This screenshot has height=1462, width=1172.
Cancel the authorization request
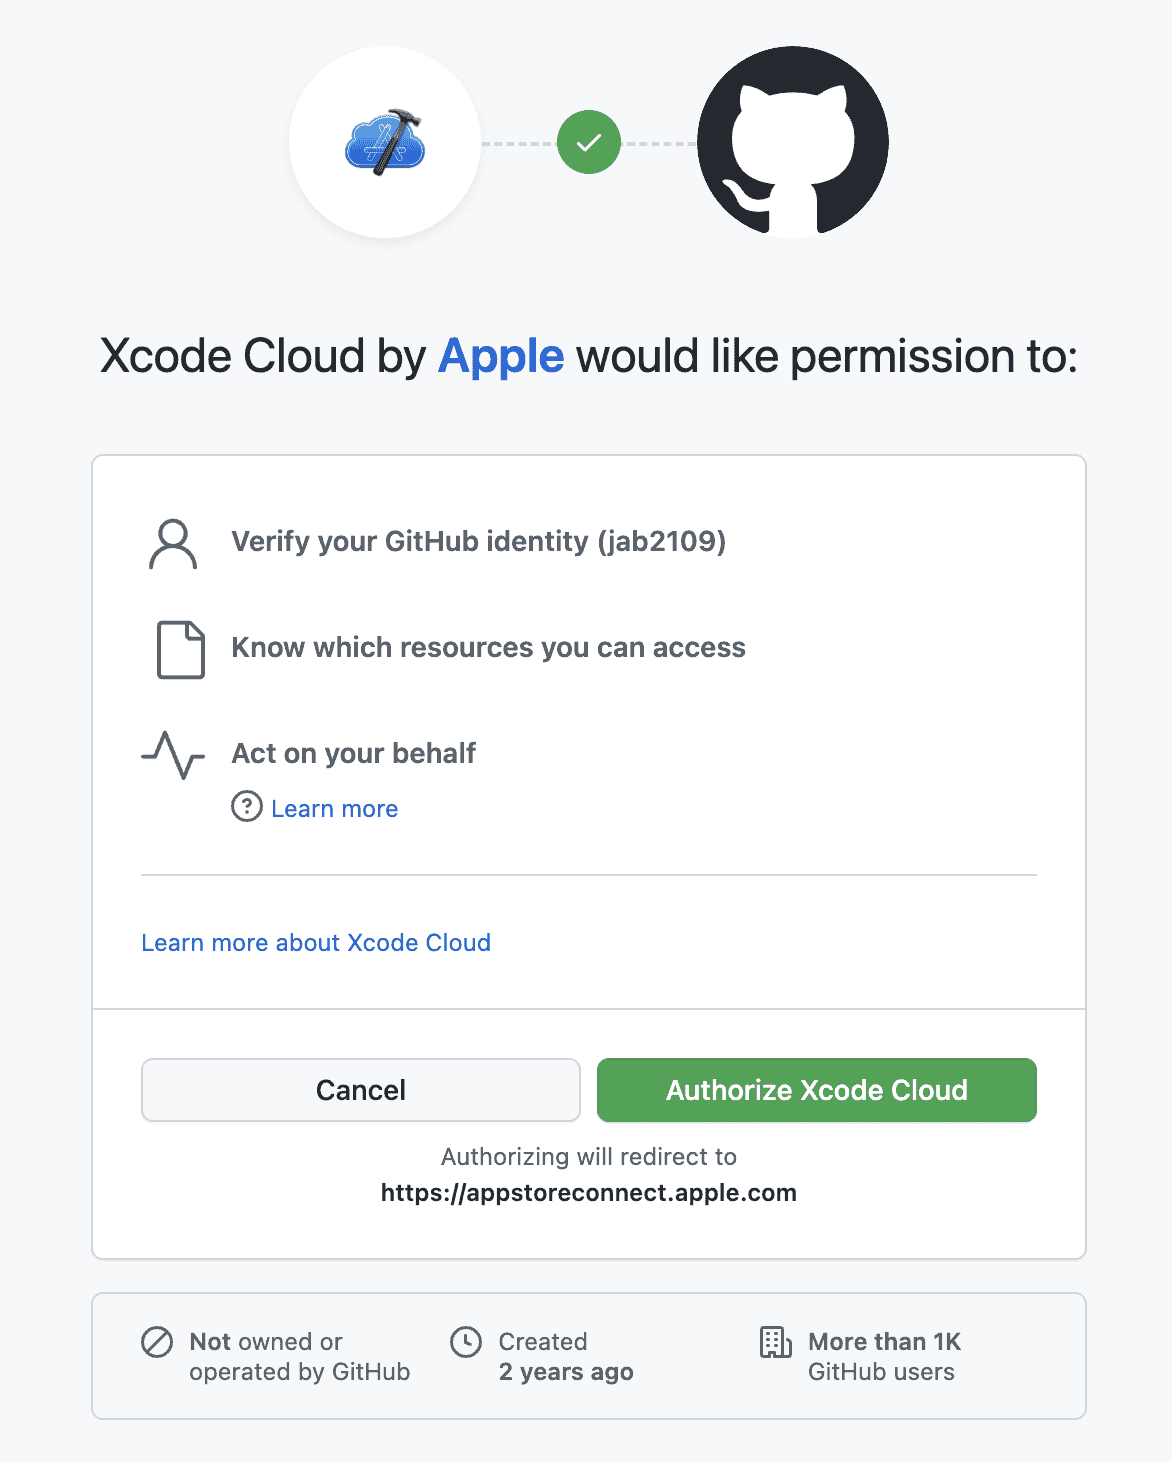click(x=360, y=1090)
